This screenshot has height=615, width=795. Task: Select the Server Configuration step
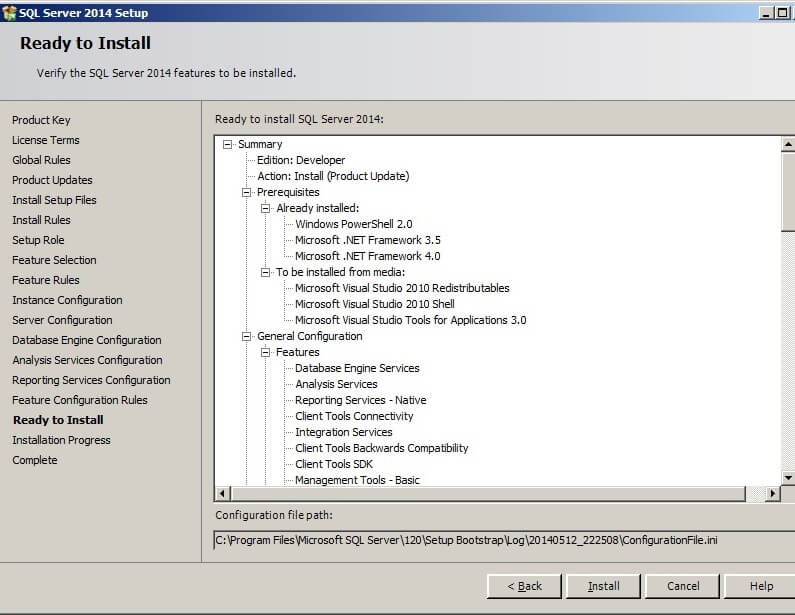click(x=62, y=320)
